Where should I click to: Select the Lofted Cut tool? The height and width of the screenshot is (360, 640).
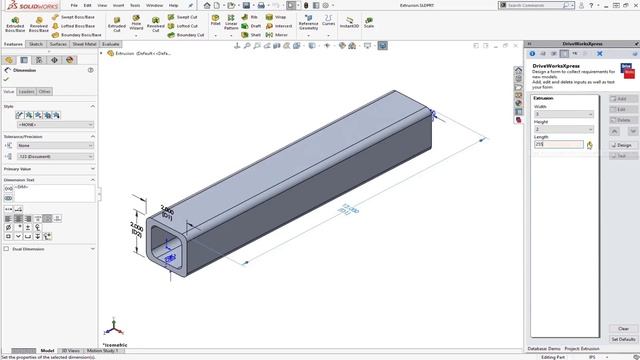[183, 26]
